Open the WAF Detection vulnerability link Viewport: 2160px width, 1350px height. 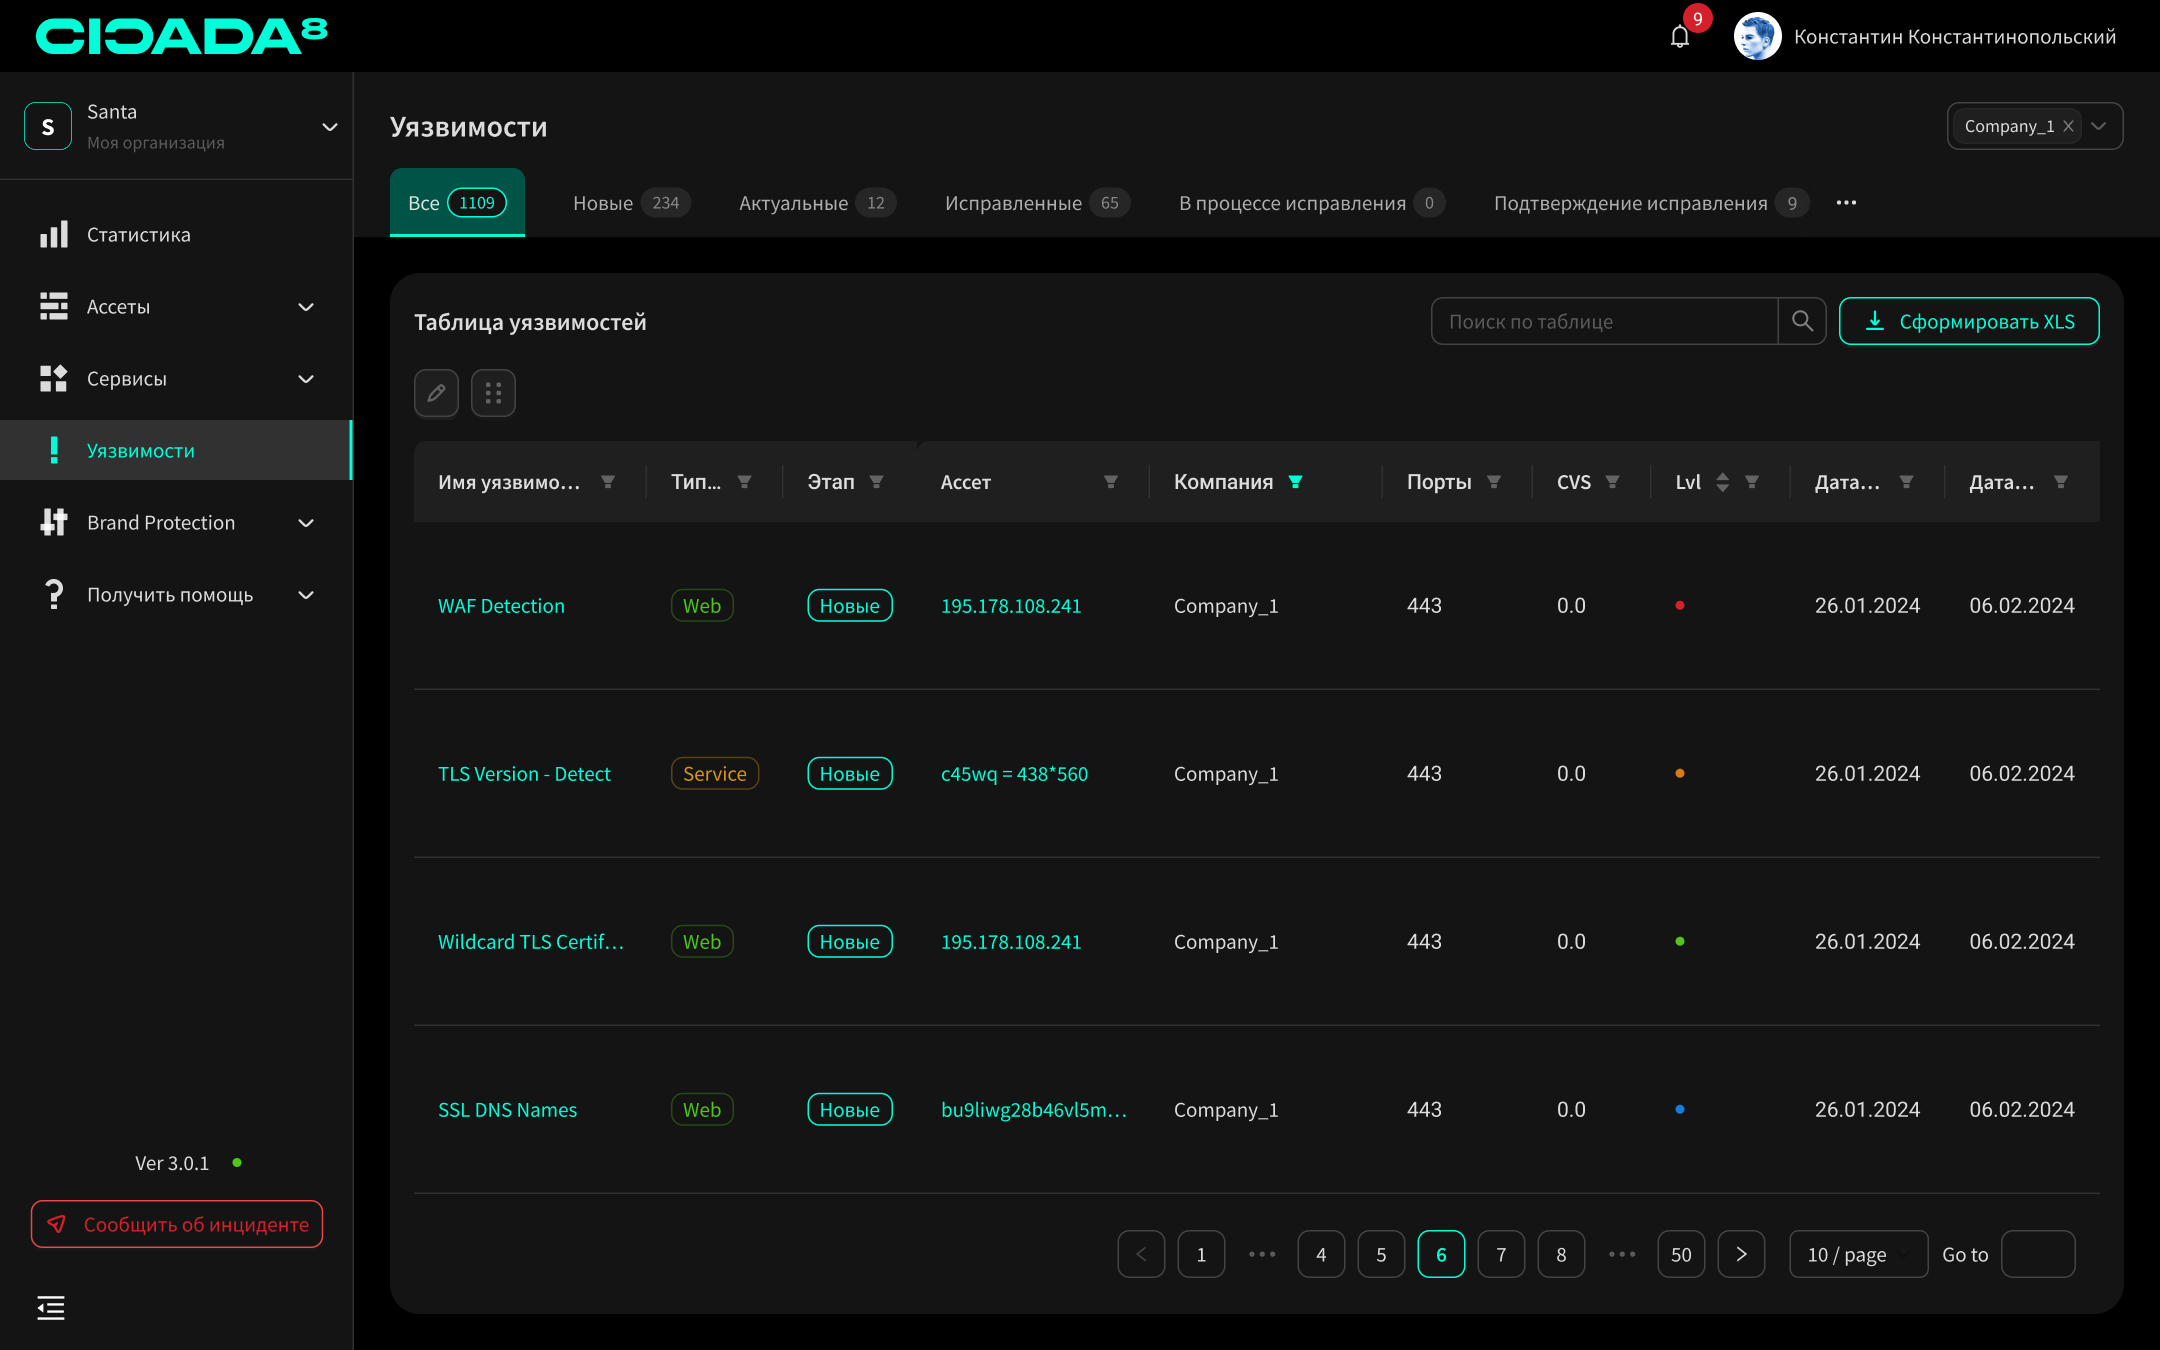click(x=501, y=606)
